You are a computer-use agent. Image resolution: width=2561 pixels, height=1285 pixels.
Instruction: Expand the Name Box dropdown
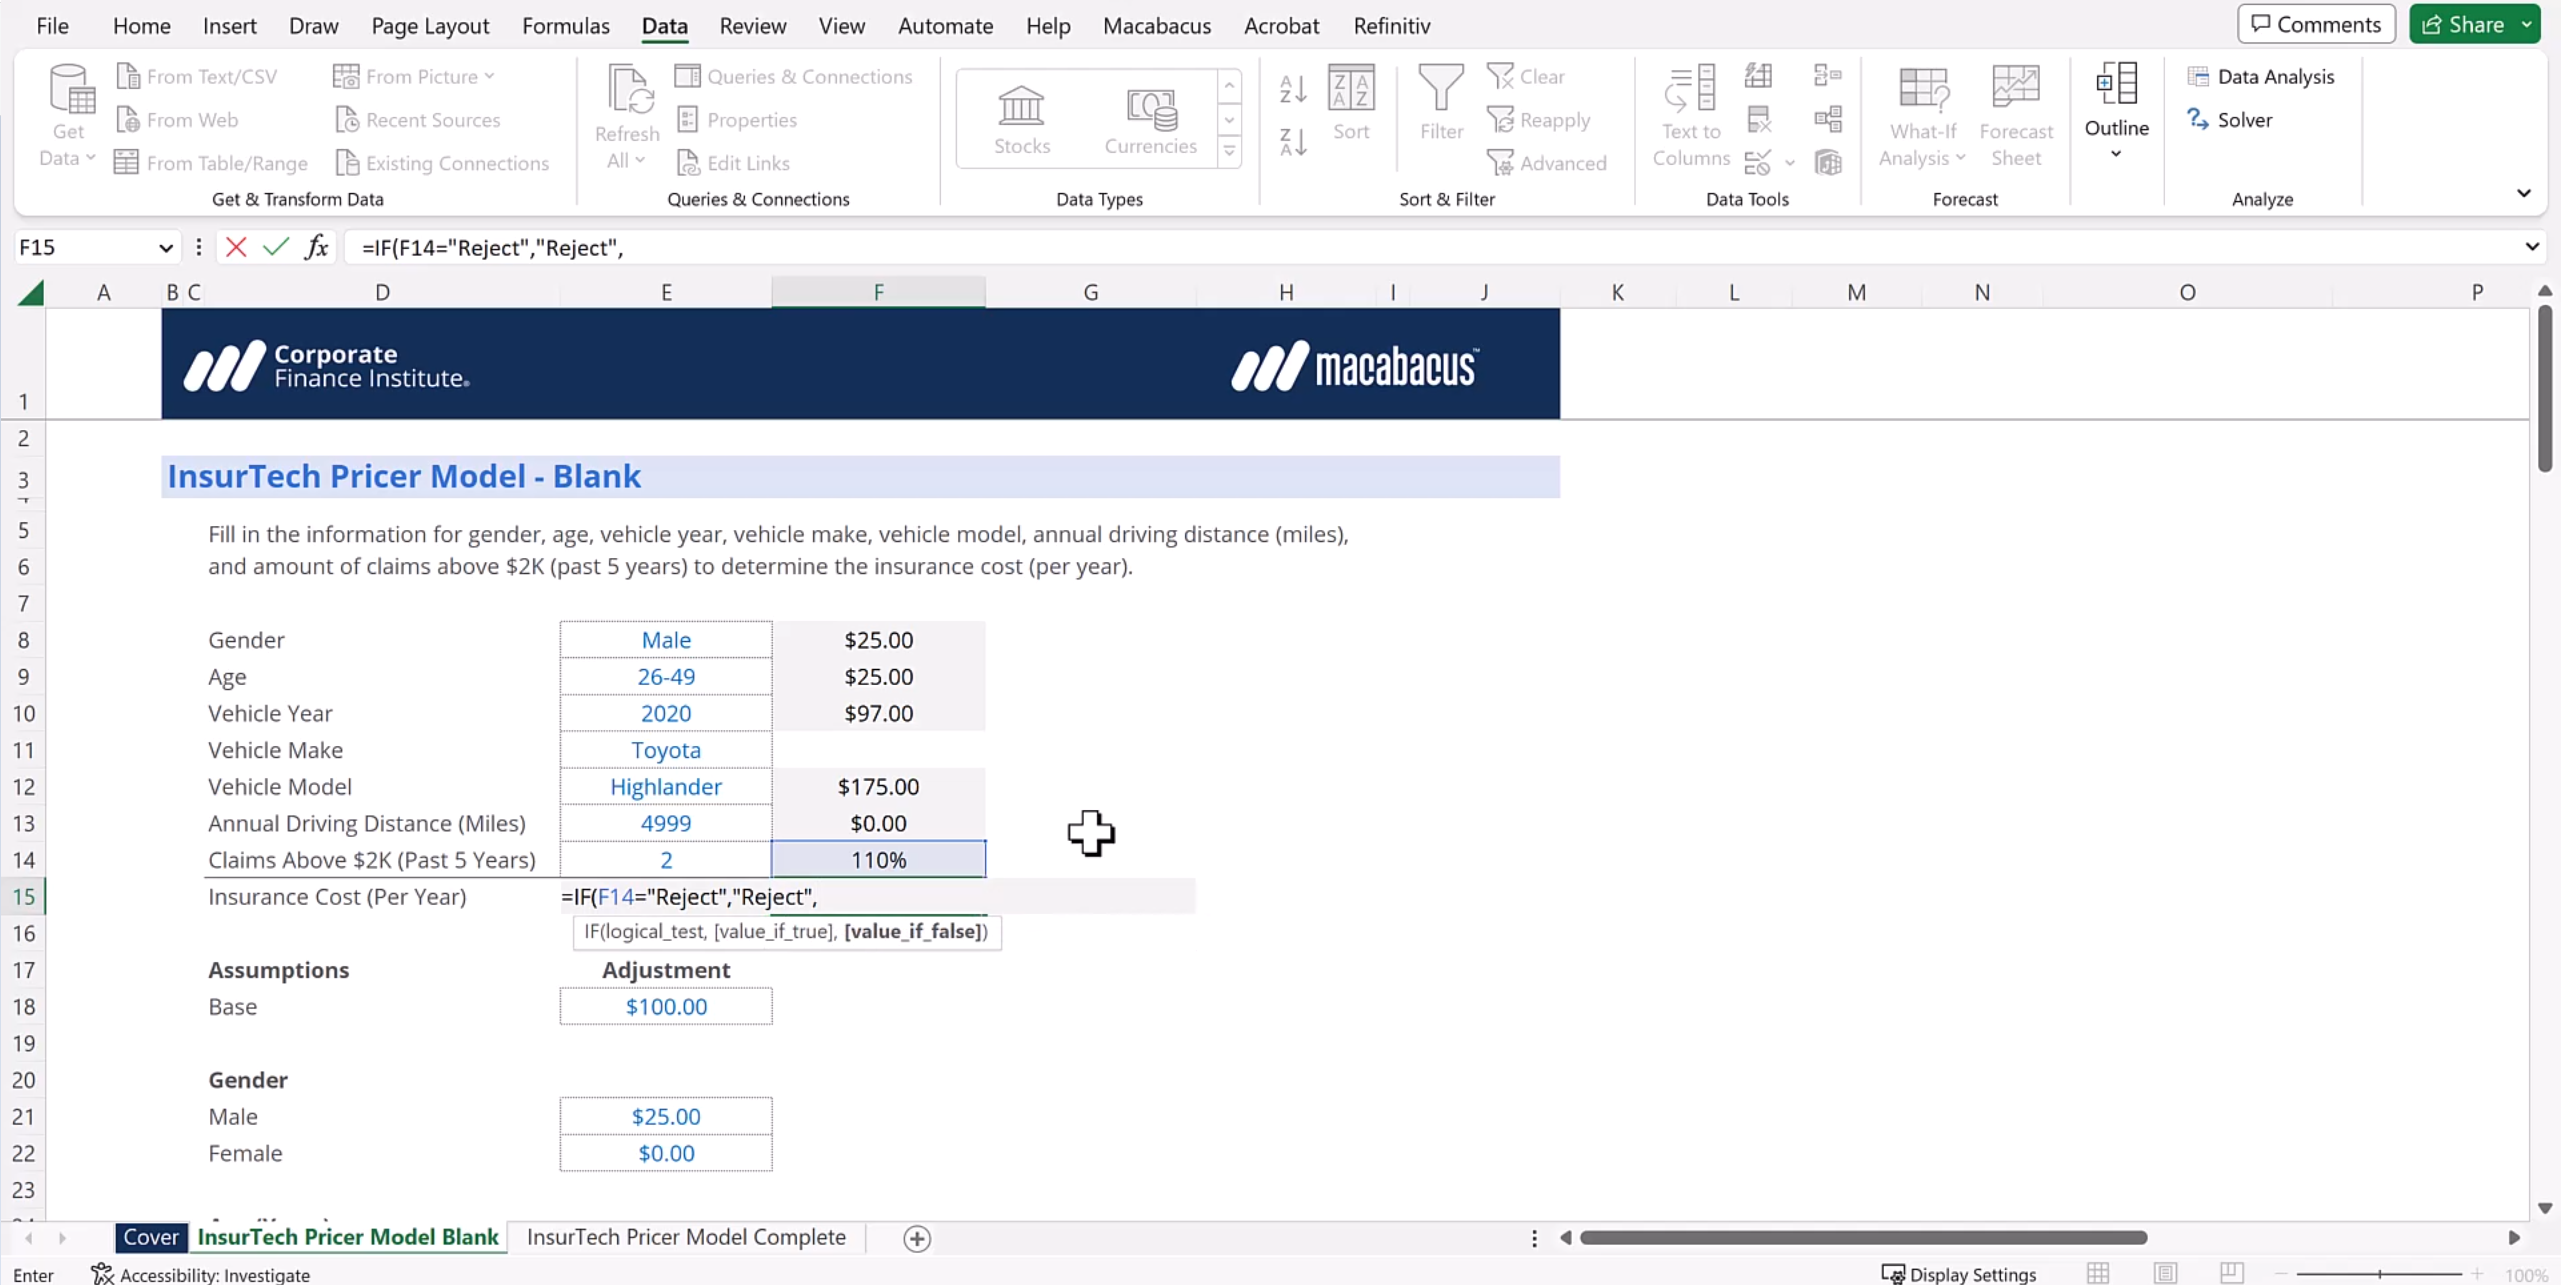point(165,248)
